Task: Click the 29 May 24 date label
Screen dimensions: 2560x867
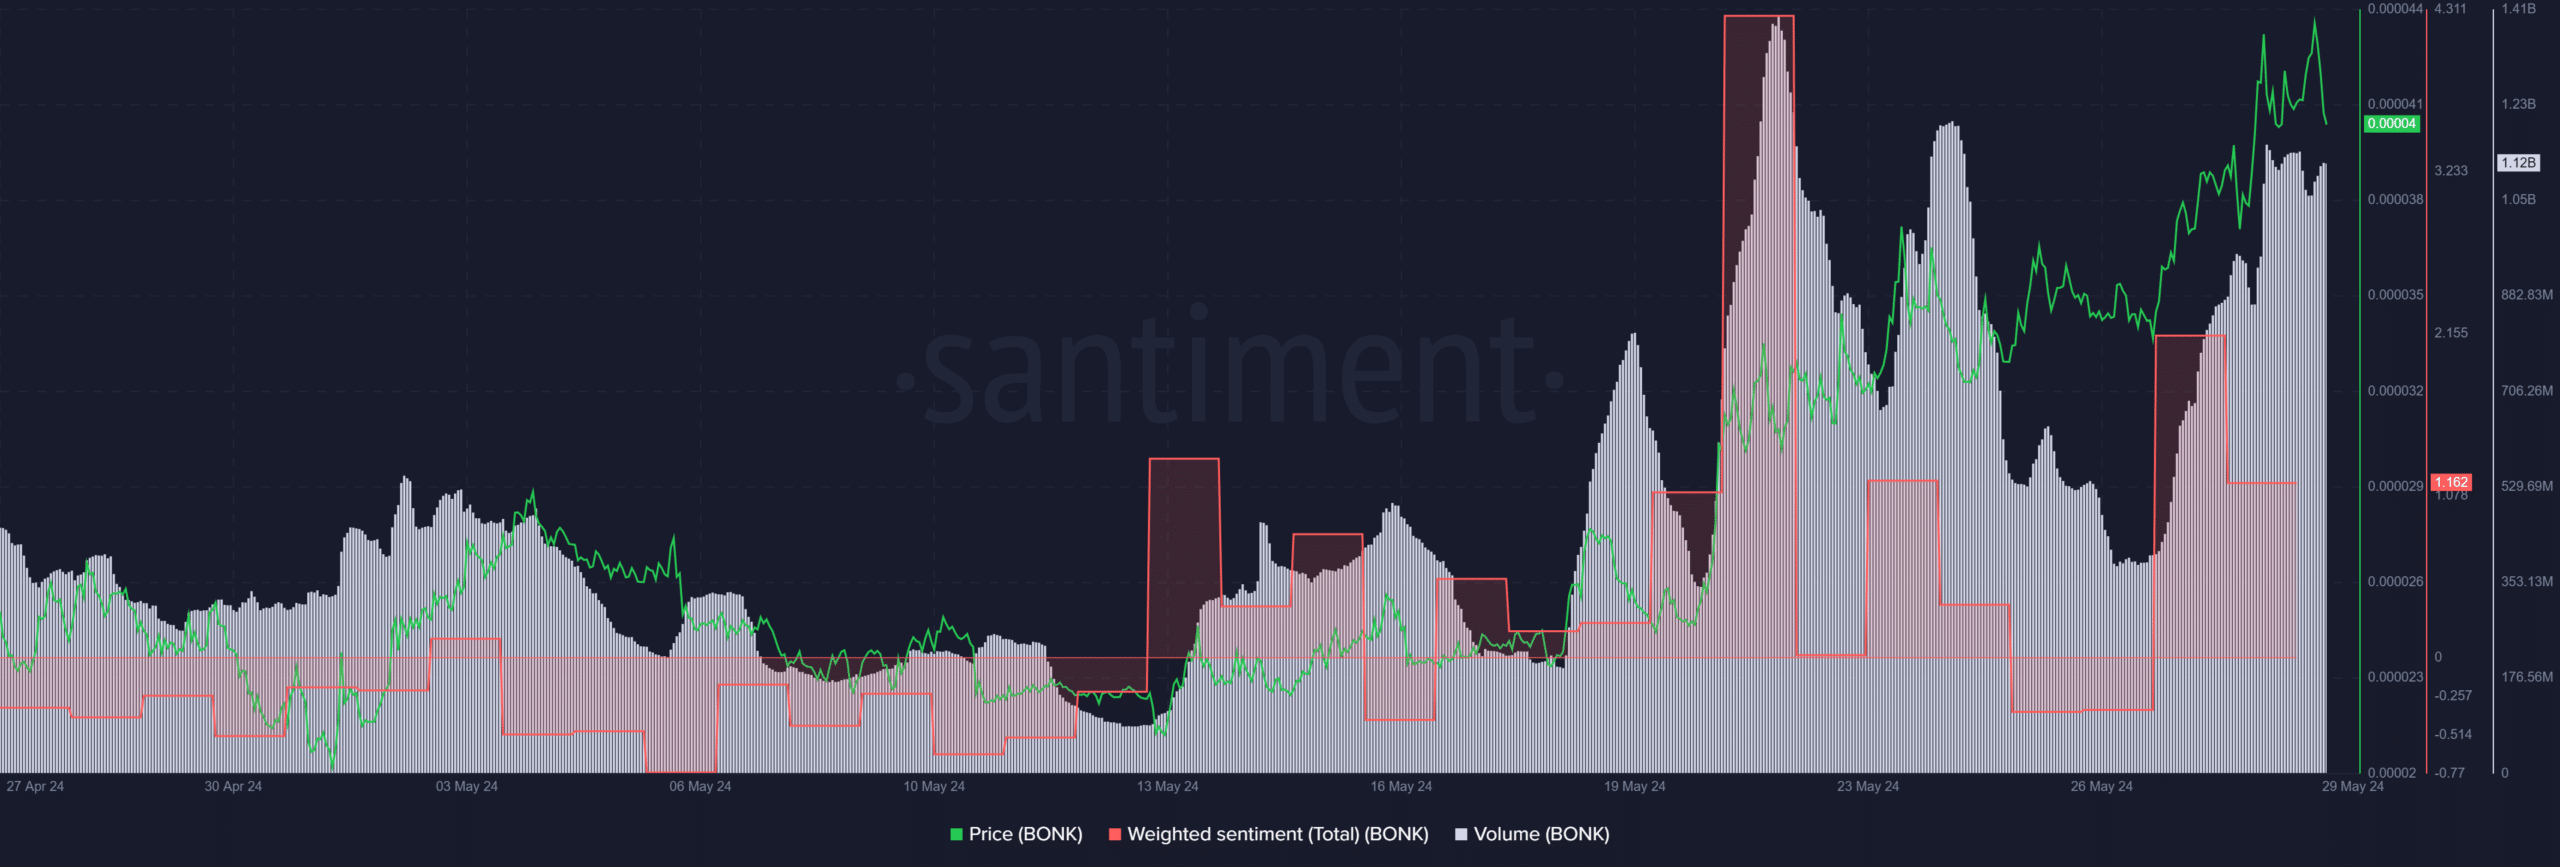Action: (2353, 786)
